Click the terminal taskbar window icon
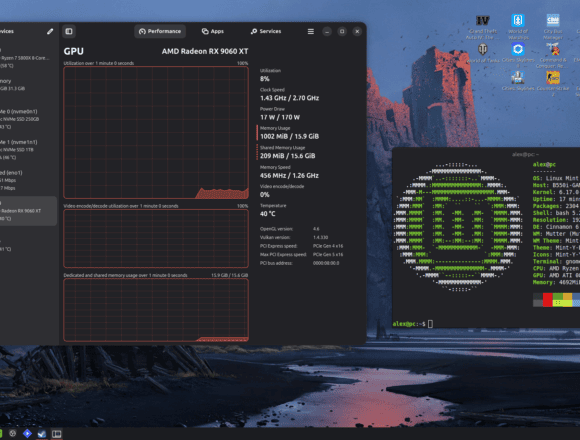This screenshot has height=440, width=580. tap(57, 433)
